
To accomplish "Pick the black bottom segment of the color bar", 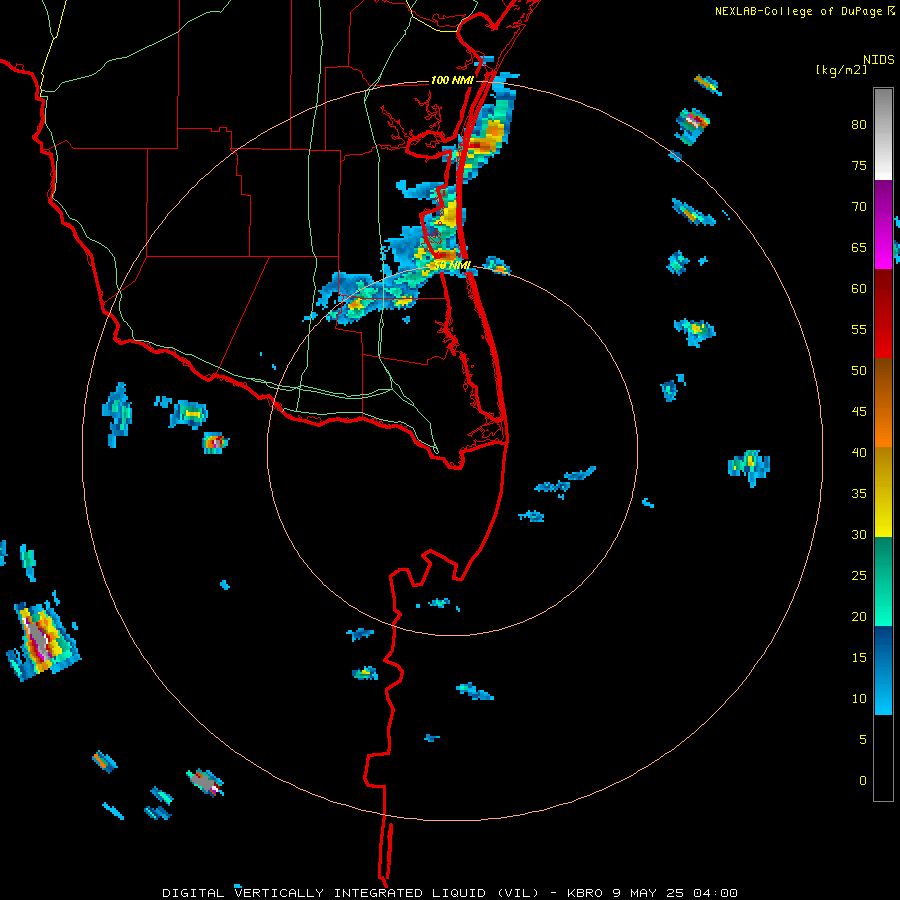I will [x=883, y=758].
